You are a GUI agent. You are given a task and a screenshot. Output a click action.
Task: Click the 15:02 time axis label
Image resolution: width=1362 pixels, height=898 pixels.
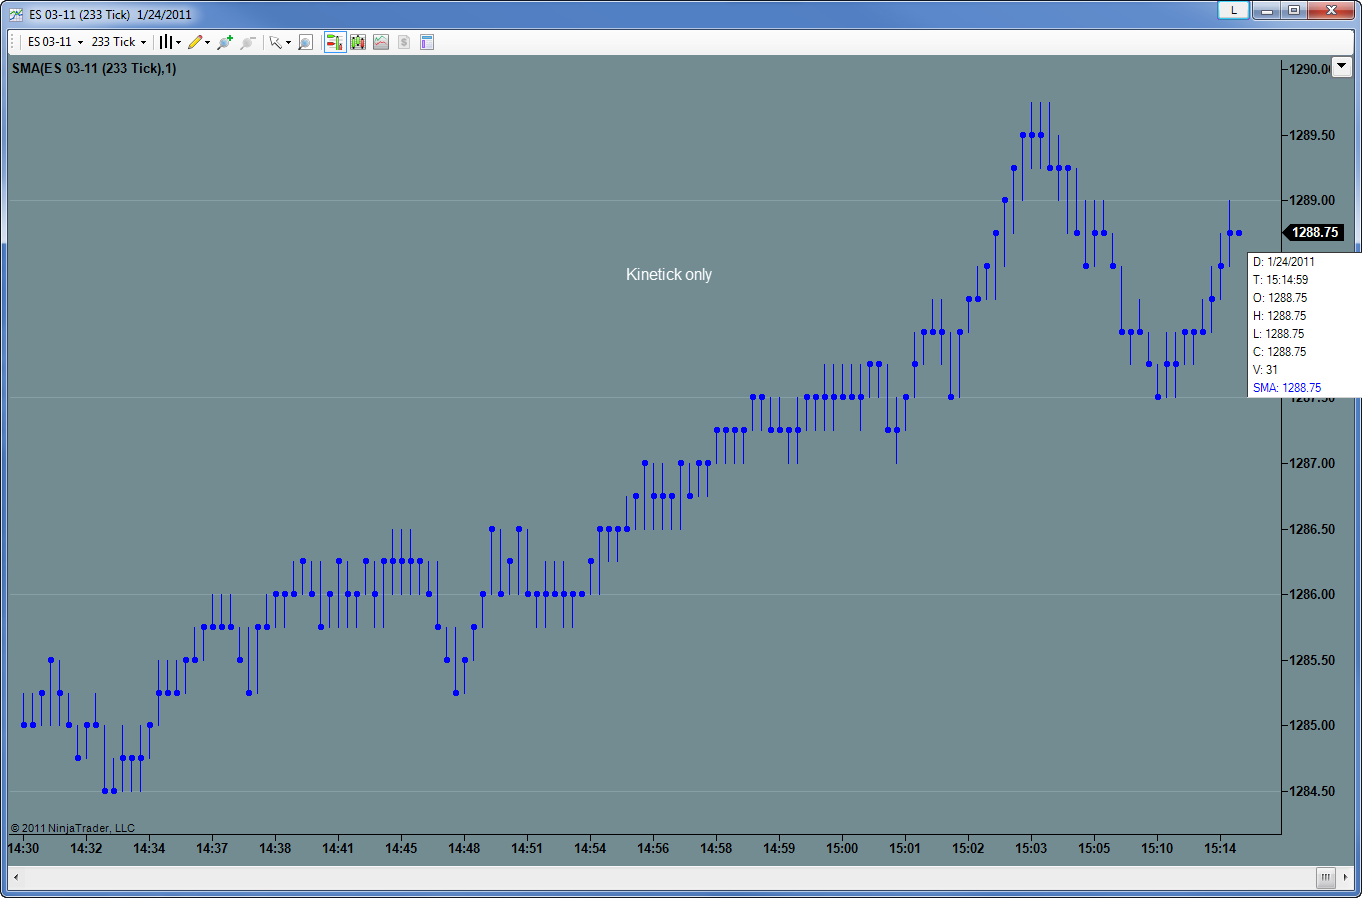[x=968, y=848]
